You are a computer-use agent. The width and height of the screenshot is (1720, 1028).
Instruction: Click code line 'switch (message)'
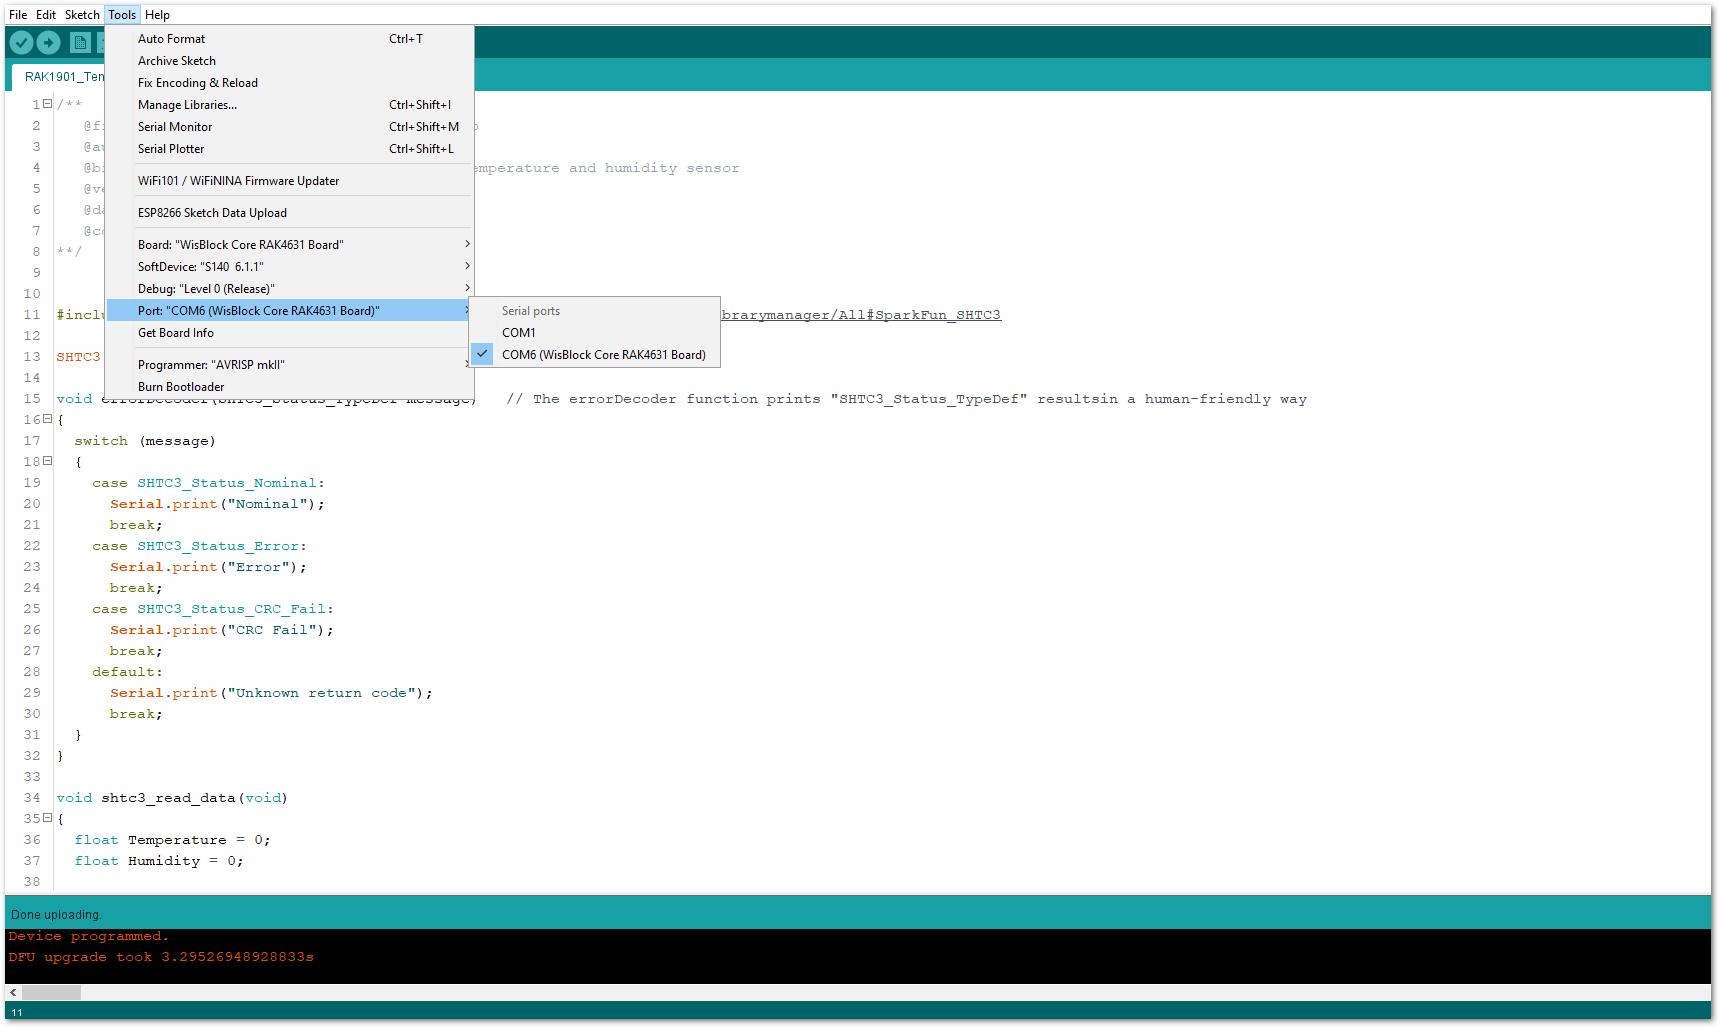coord(145,441)
